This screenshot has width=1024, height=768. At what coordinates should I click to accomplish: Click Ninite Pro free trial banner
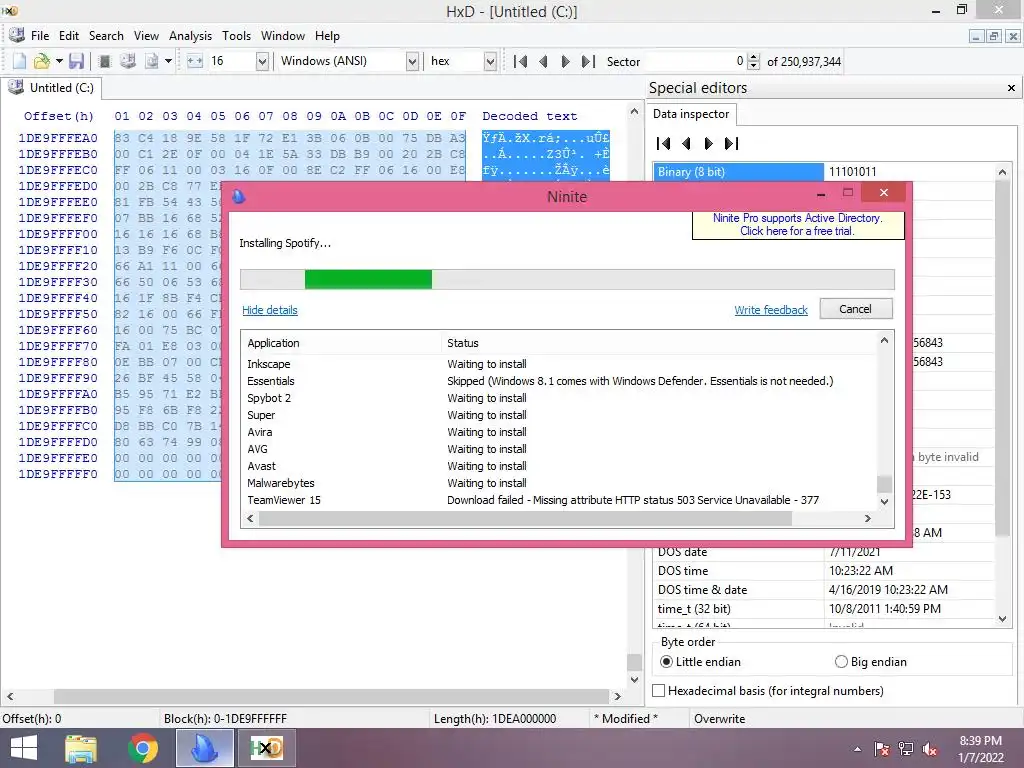(x=798, y=225)
